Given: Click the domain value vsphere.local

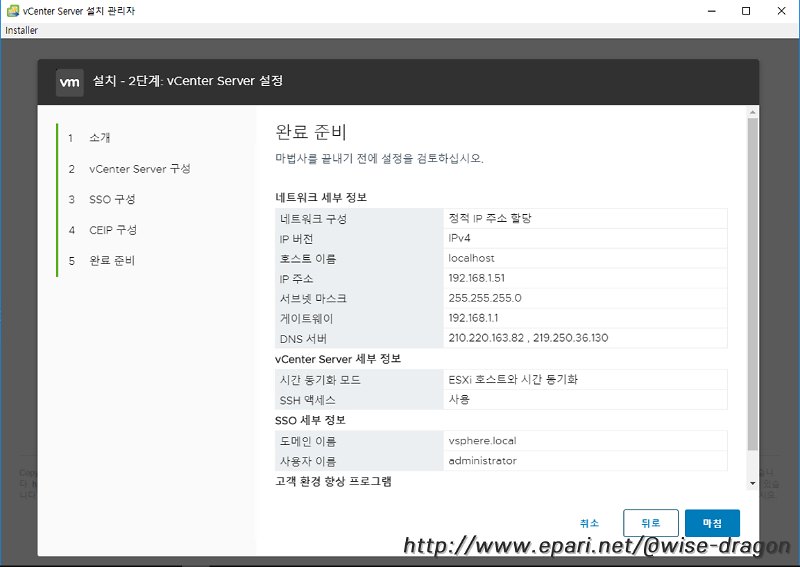Looking at the screenshot, I should click(482, 441).
